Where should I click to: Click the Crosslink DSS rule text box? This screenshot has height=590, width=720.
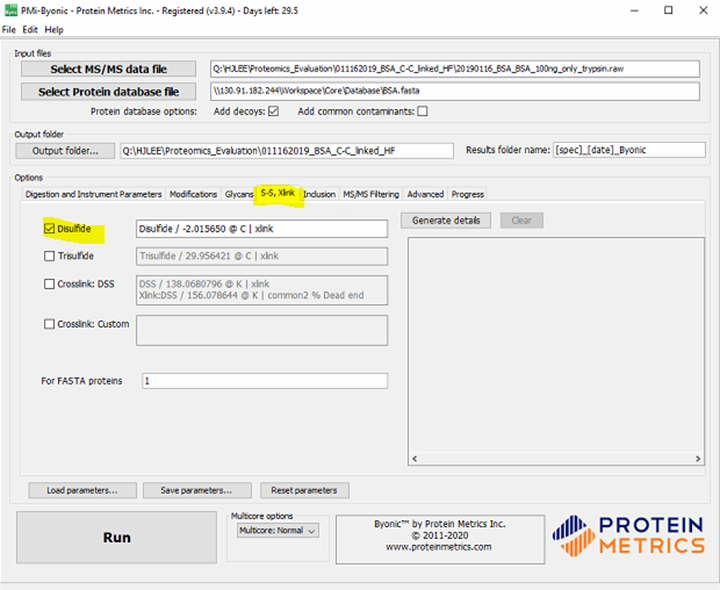pyautogui.click(x=262, y=290)
